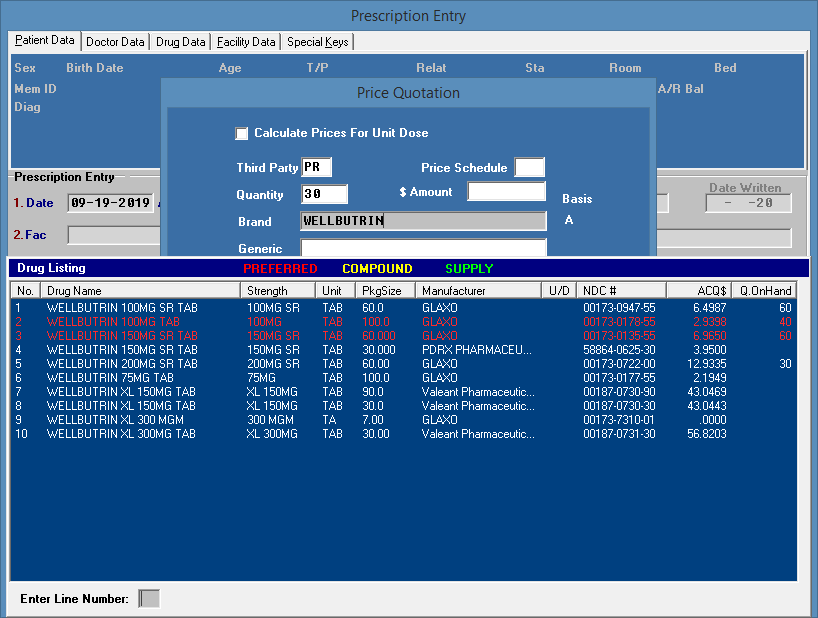818x618 pixels.
Task: Enable Calculate Prices For Unit Dose checkbox
Action: pos(241,133)
